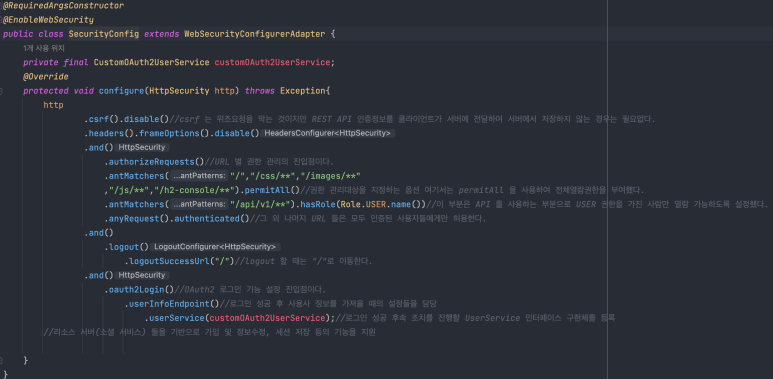The width and height of the screenshot is (773, 379).
Task: Click the "/images/**" string
Action: [x=331, y=176]
